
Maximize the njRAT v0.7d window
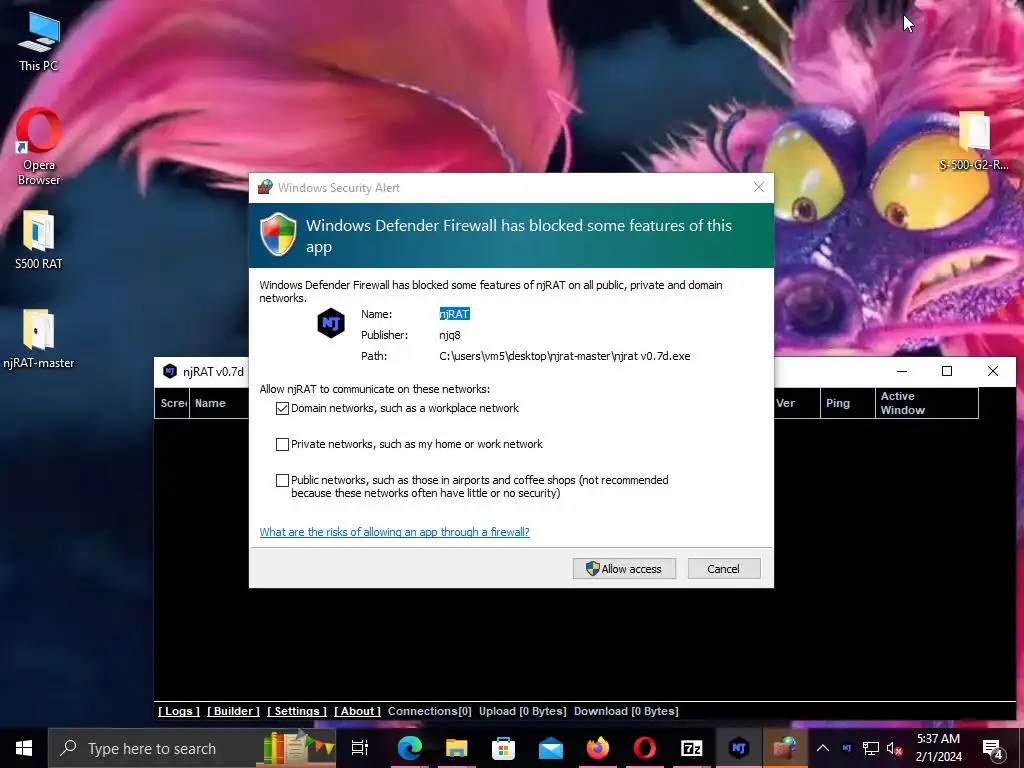947,371
